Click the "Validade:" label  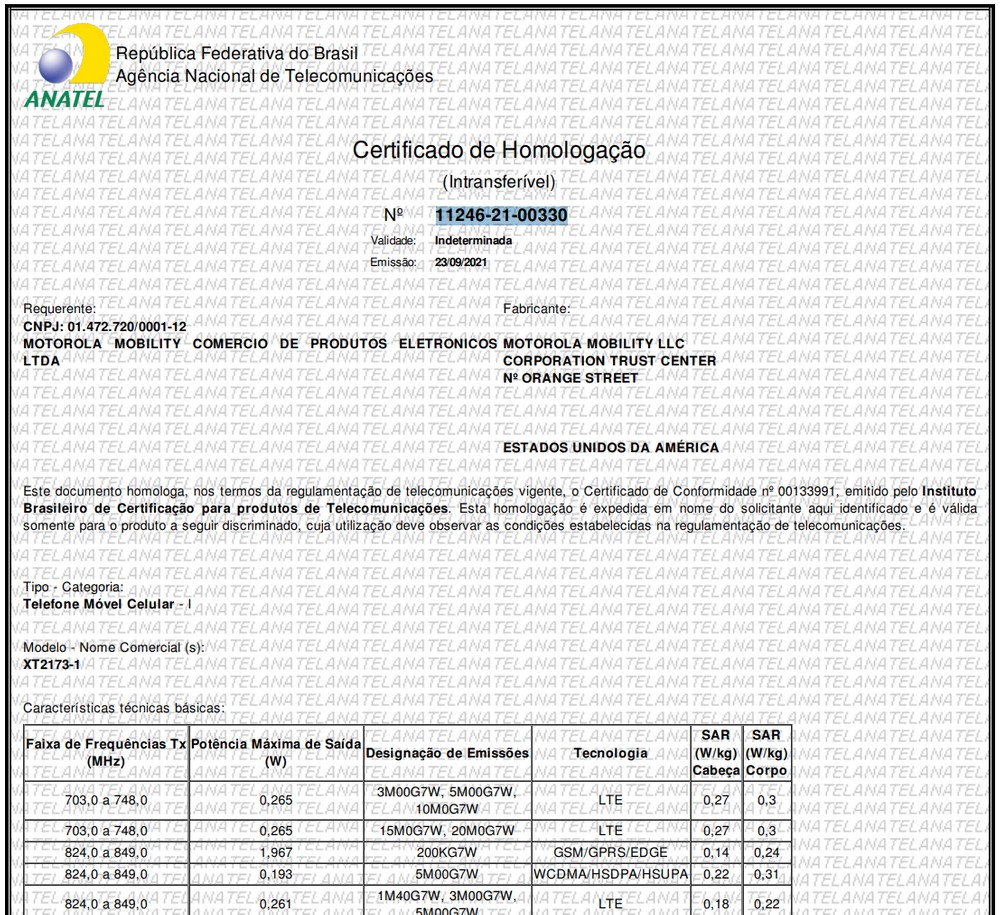[x=393, y=241]
